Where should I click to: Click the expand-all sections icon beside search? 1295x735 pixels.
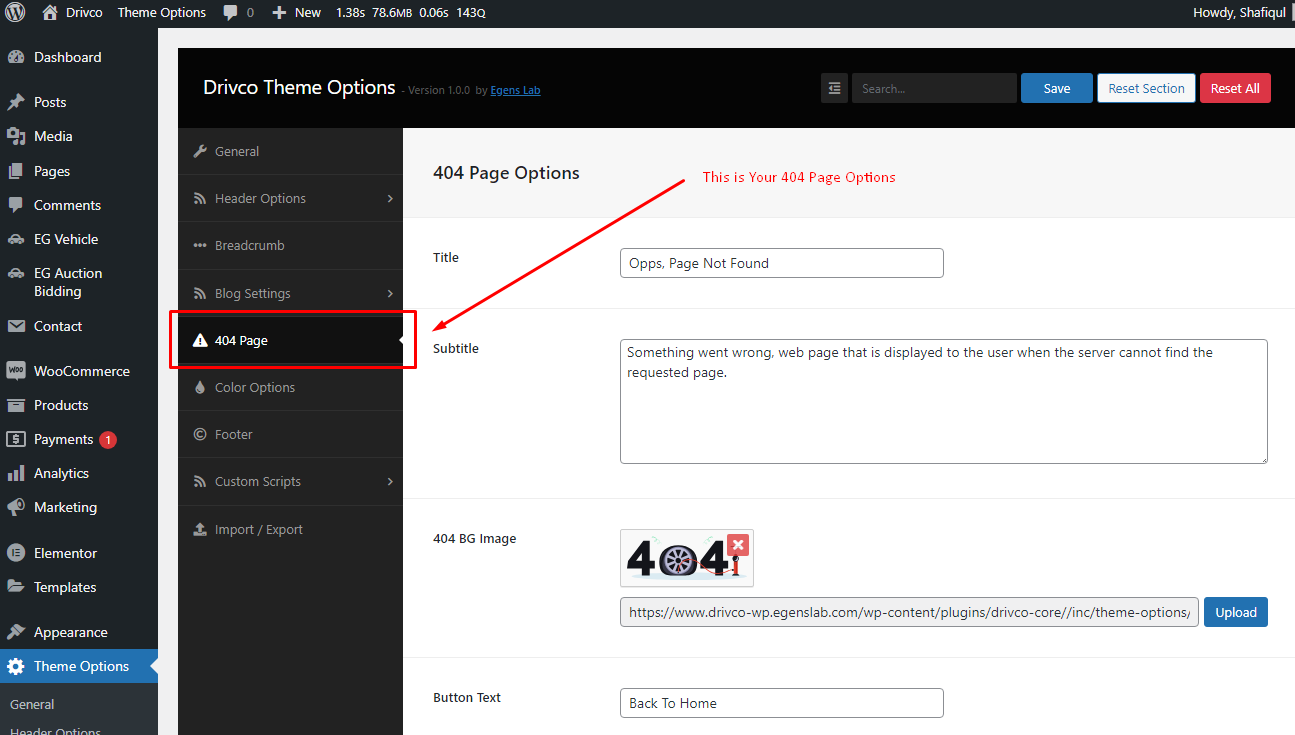pyautogui.click(x=834, y=88)
